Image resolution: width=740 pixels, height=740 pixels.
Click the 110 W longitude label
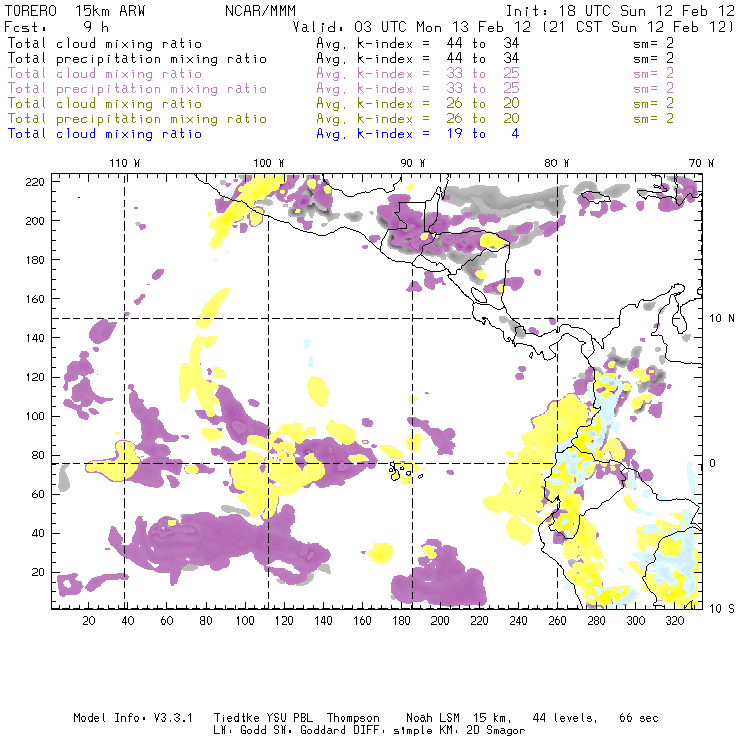(x=125, y=163)
